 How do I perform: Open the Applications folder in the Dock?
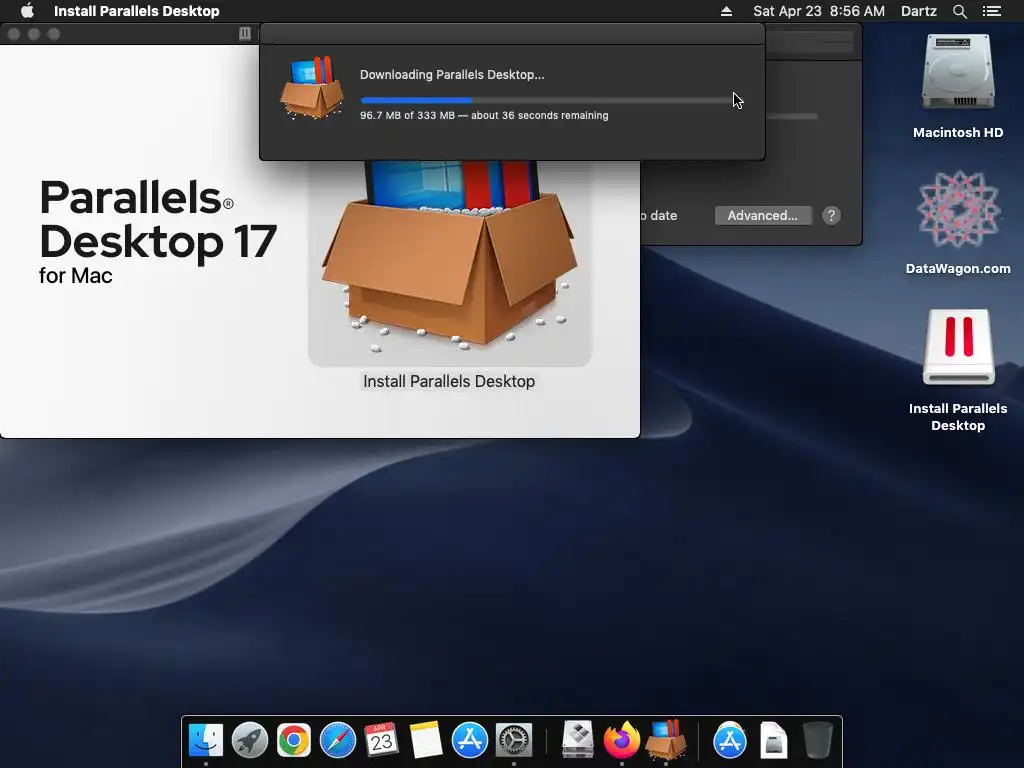point(729,740)
